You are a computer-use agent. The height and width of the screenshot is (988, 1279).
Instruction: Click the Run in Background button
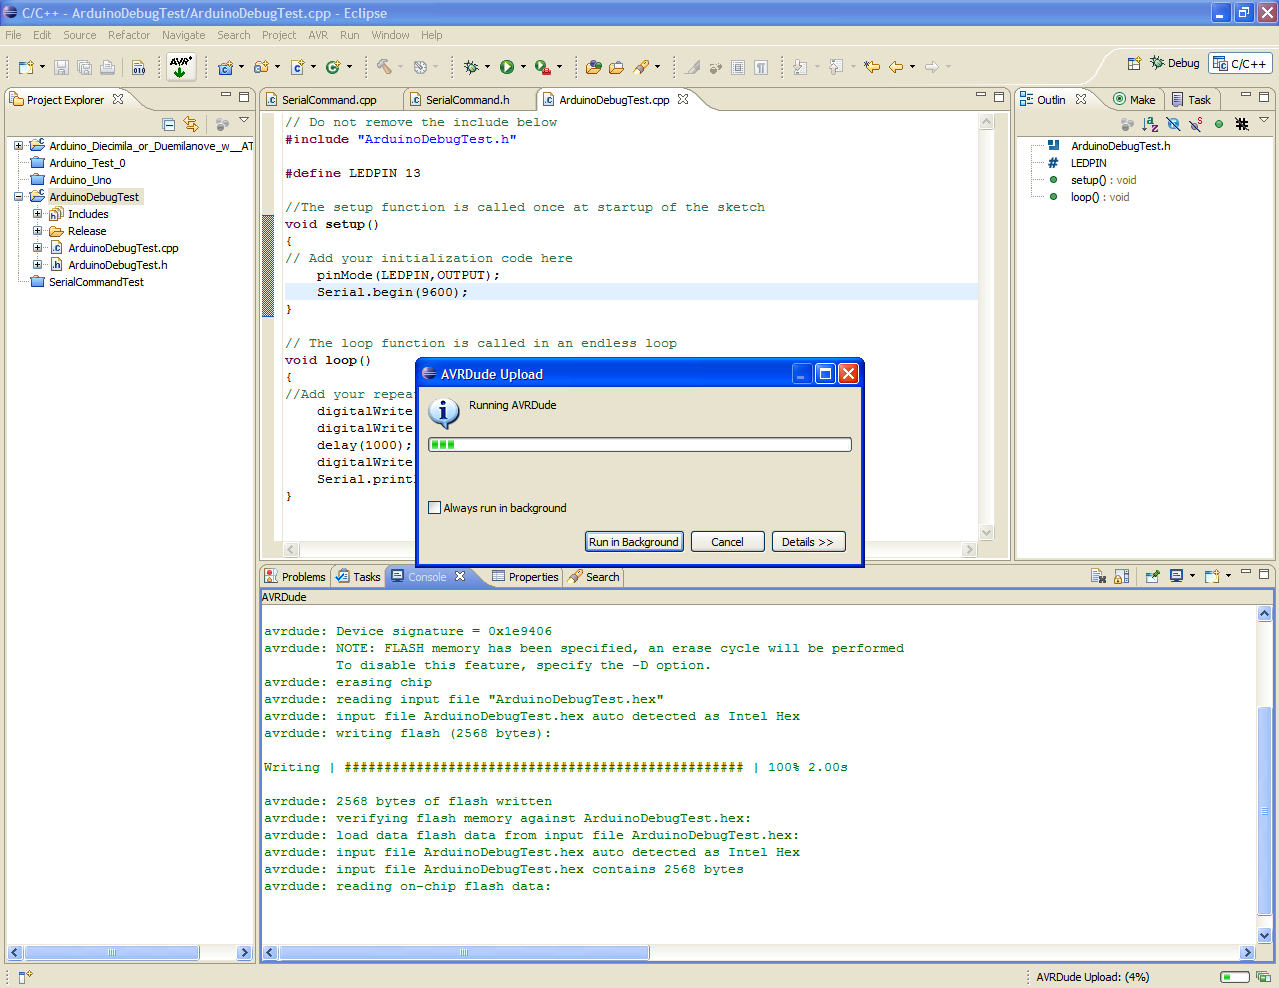pos(634,542)
